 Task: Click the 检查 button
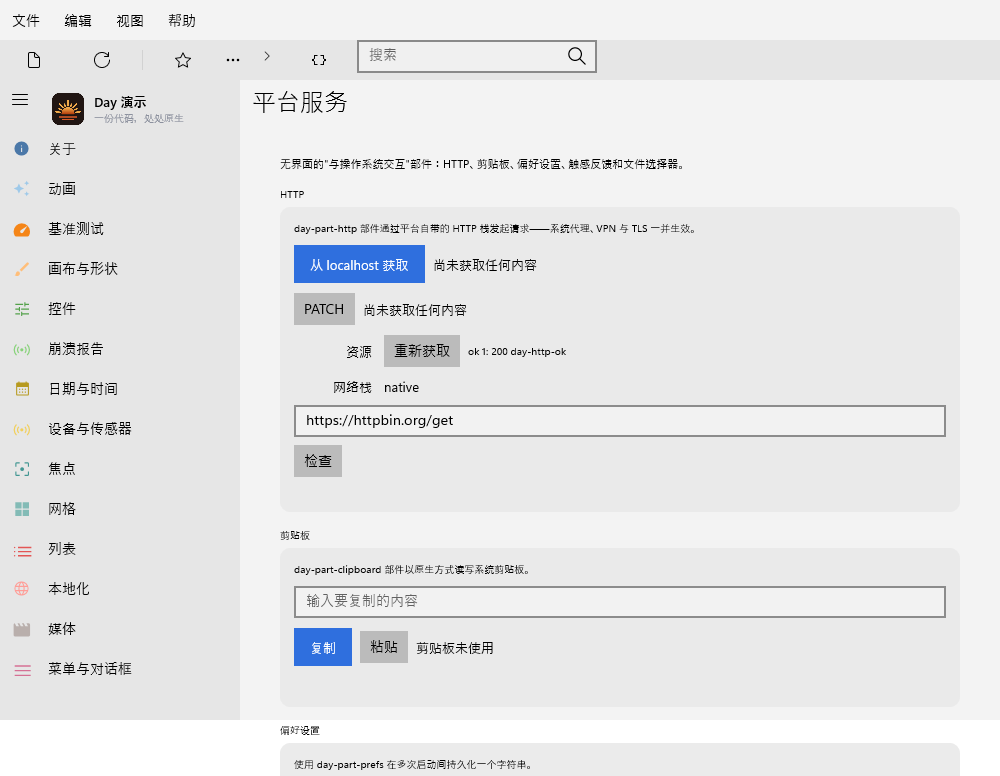click(x=318, y=461)
